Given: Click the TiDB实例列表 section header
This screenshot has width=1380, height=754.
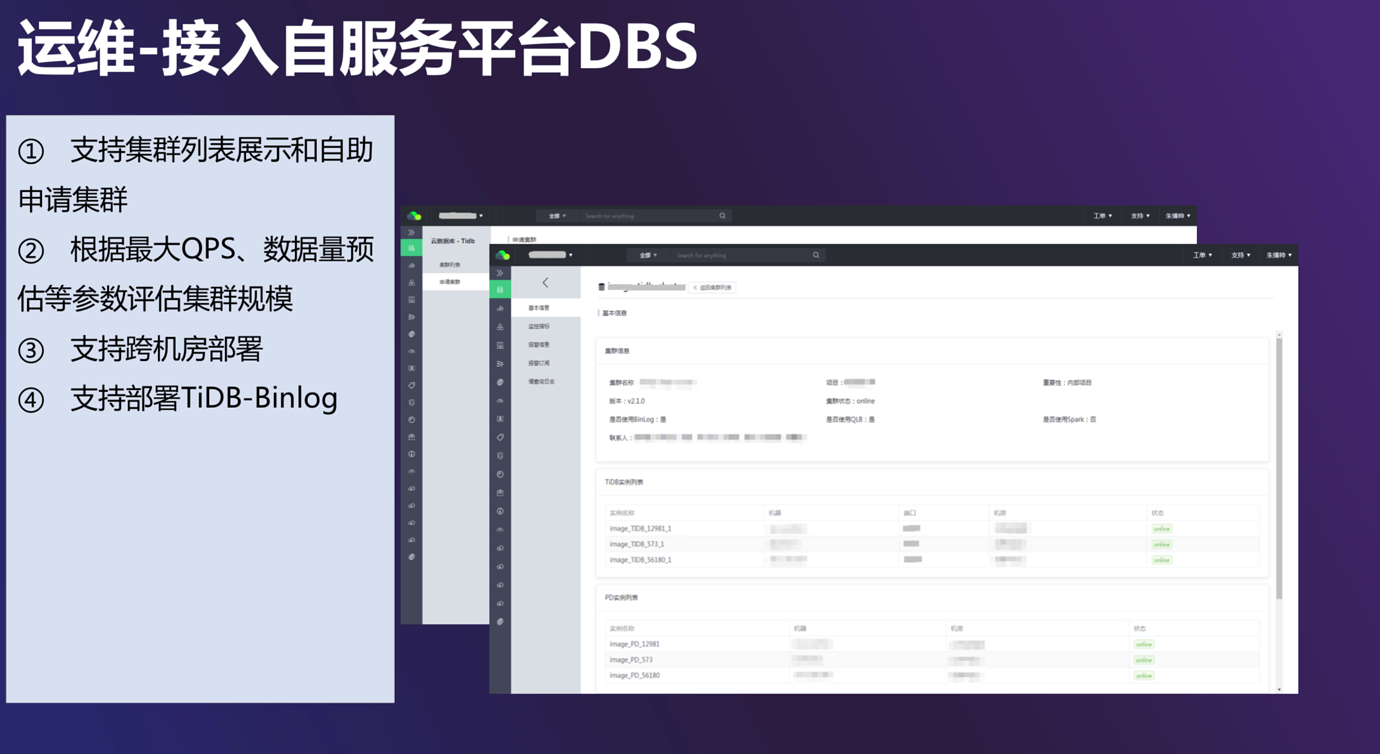Looking at the screenshot, I should pyautogui.click(x=624, y=482).
